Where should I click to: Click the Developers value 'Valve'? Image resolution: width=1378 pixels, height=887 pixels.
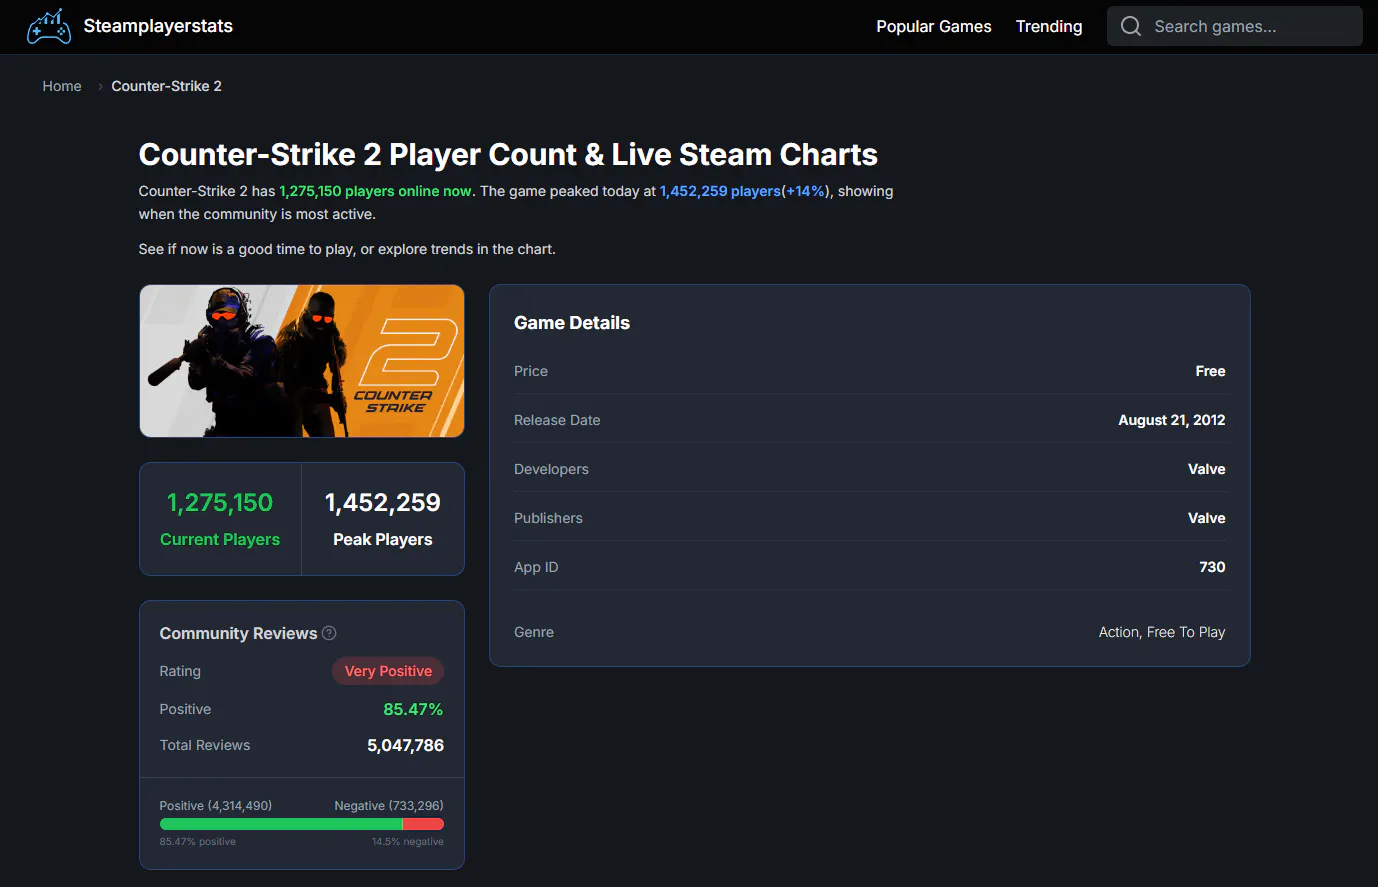tap(1207, 469)
